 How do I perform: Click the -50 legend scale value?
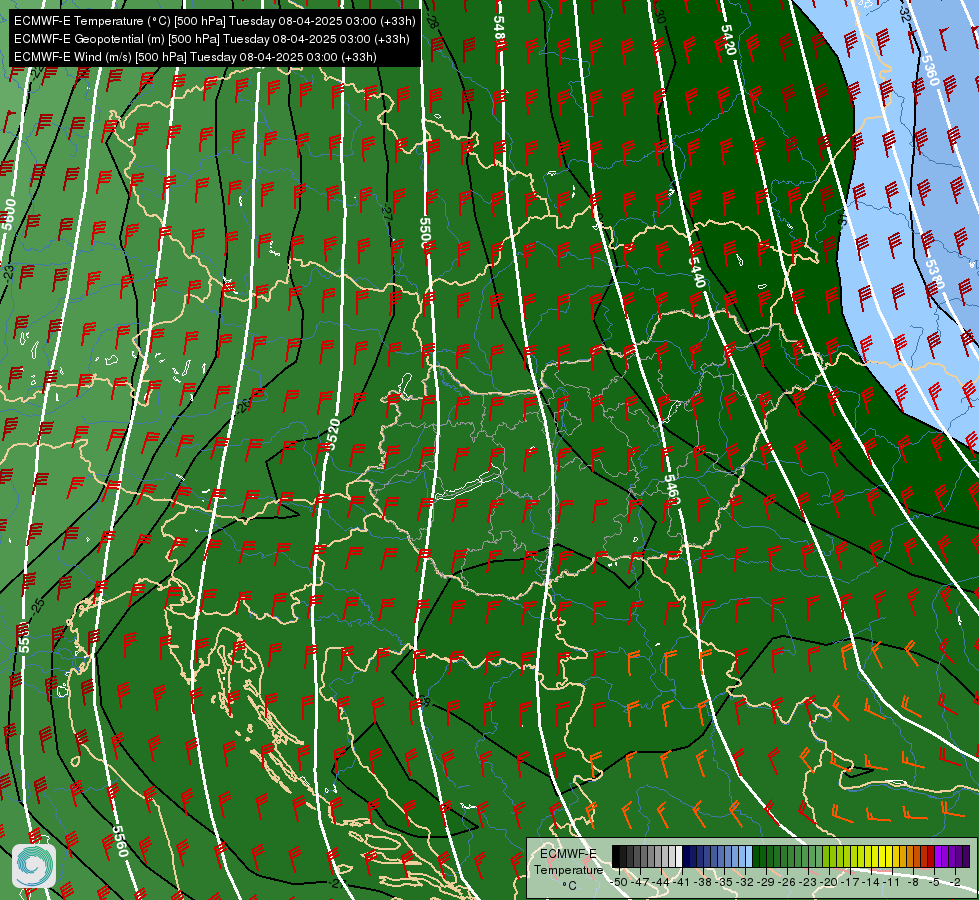(x=618, y=882)
